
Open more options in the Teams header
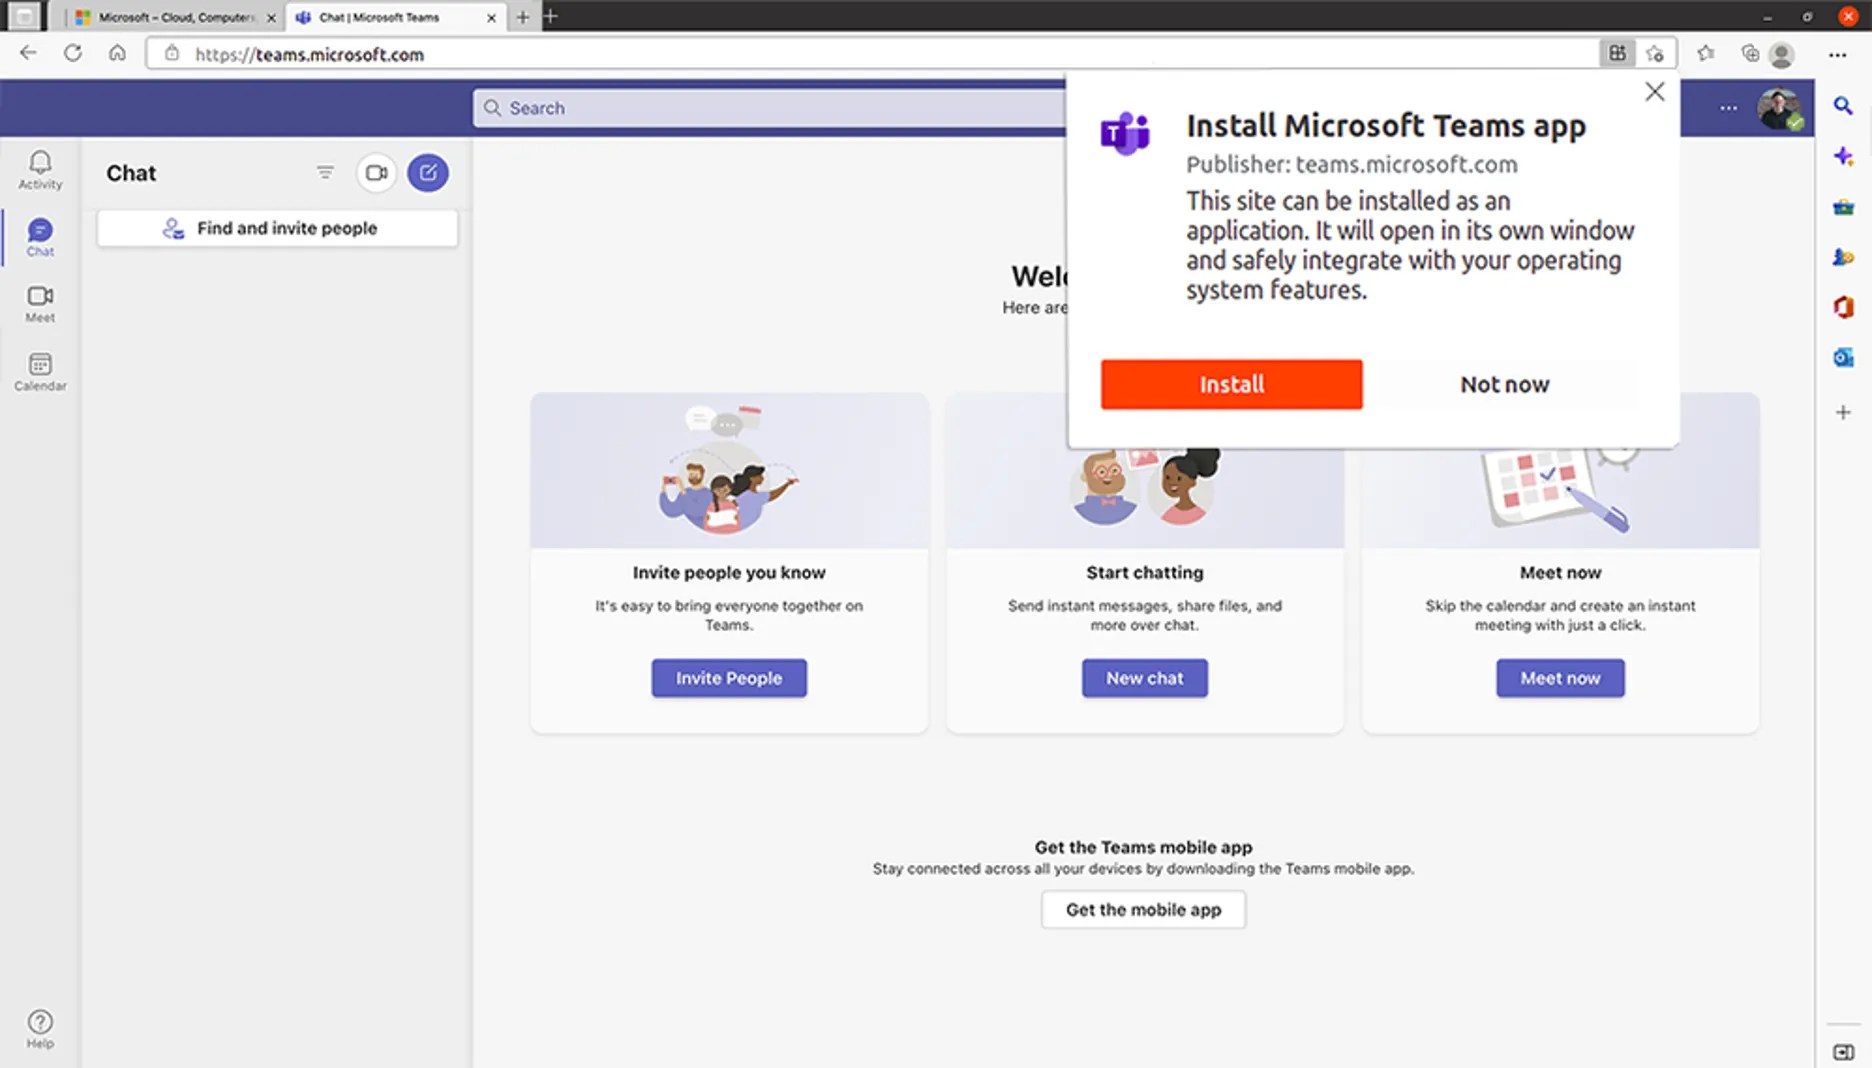[1728, 107]
